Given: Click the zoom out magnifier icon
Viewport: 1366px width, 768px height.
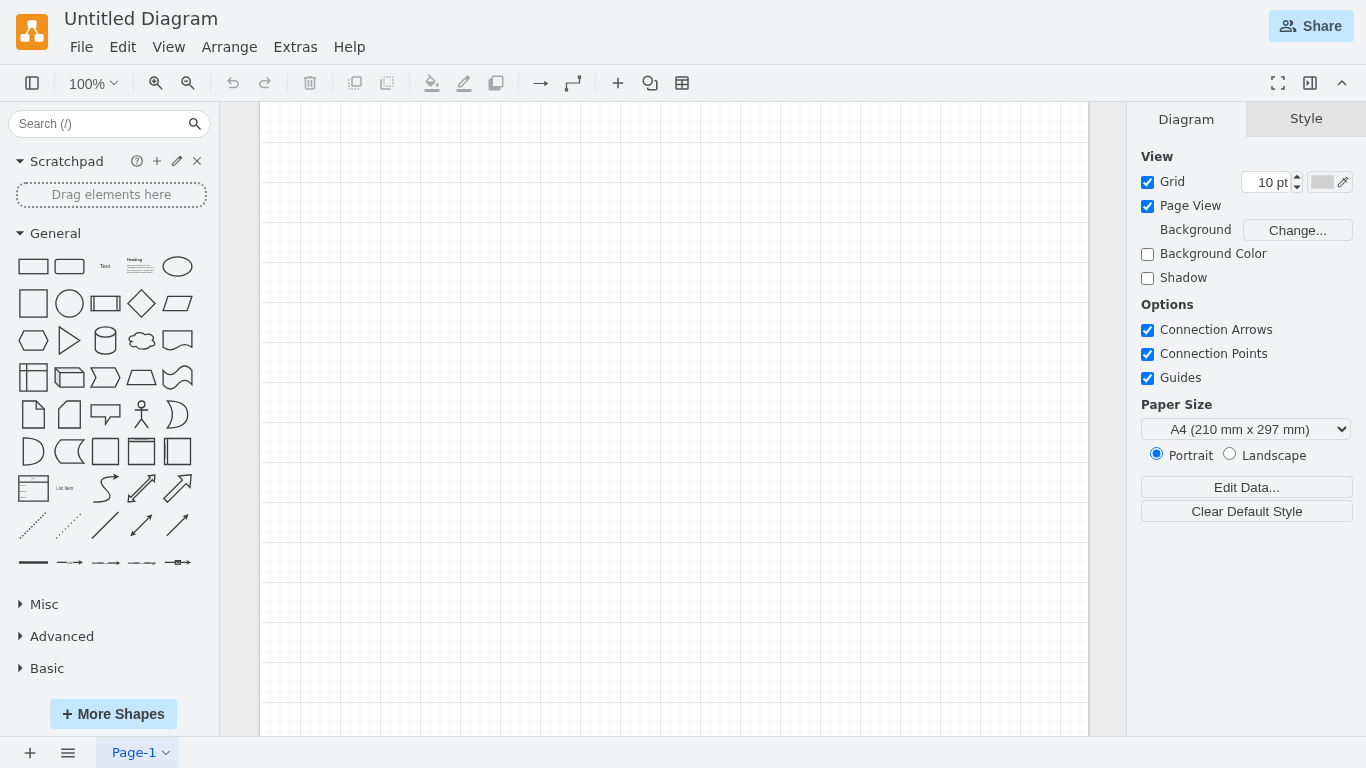Looking at the screenshot, I should (188, 83).
